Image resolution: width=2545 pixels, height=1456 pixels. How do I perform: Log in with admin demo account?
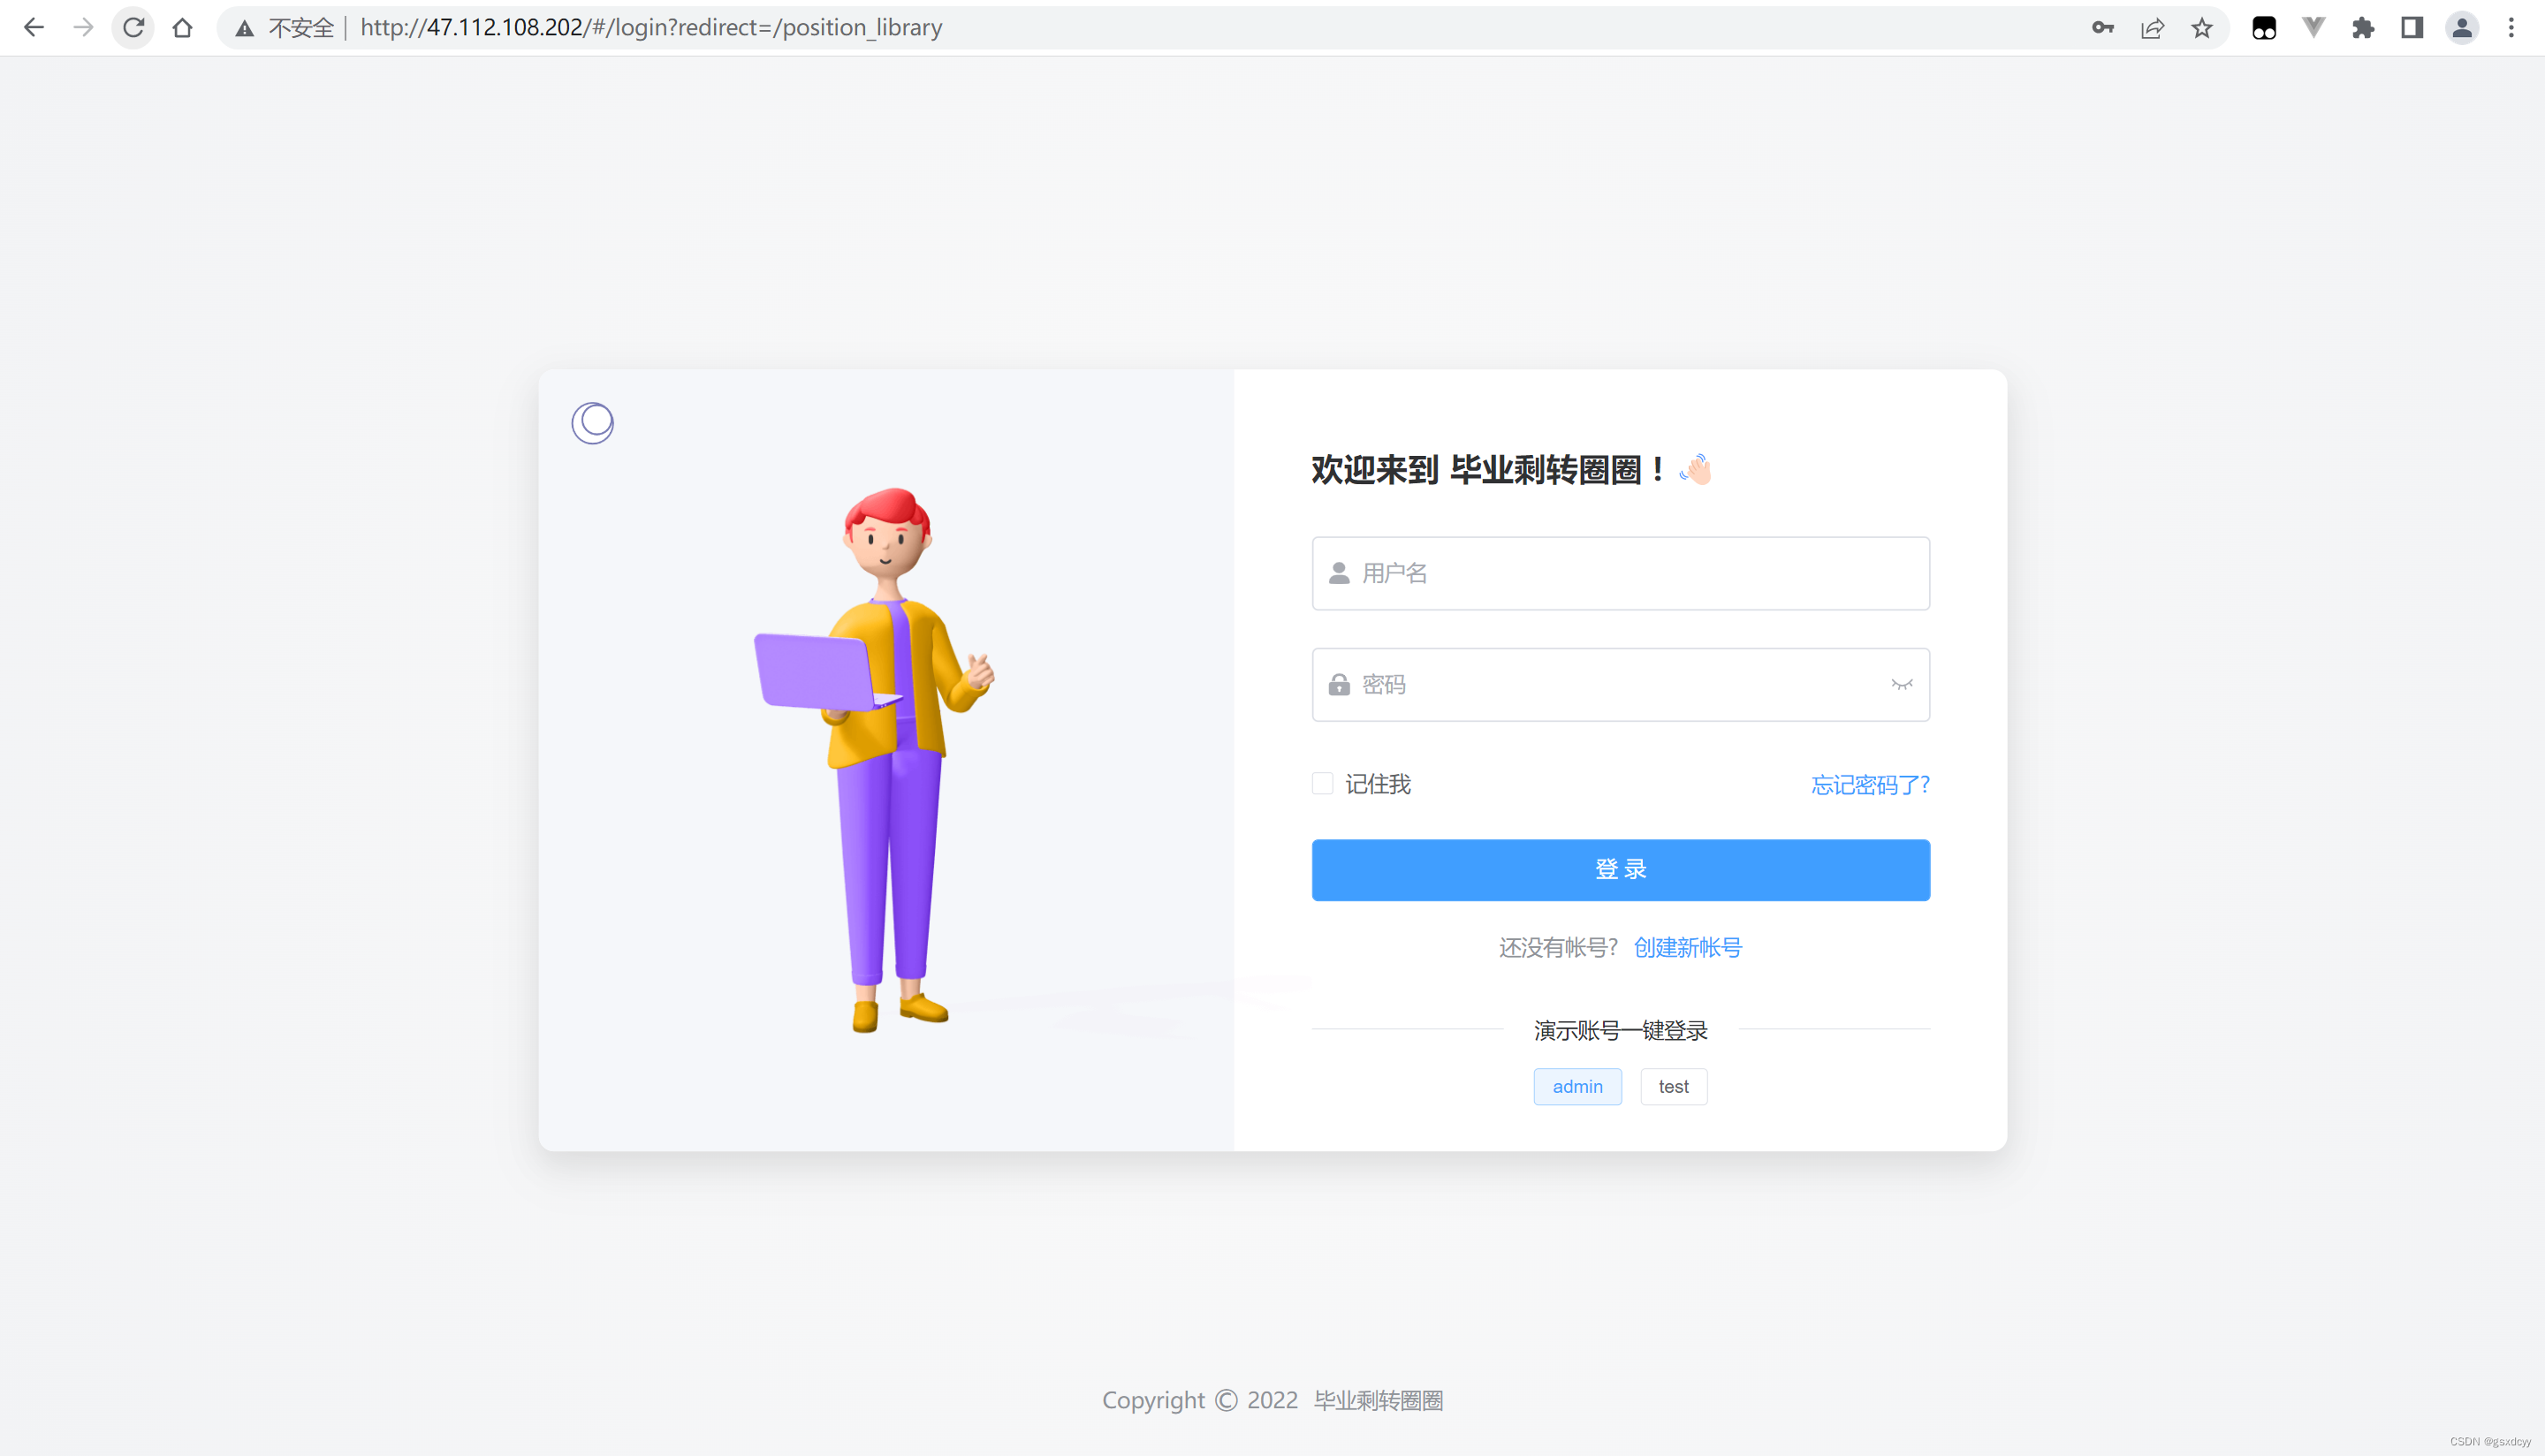[x=1577, y=1087]
